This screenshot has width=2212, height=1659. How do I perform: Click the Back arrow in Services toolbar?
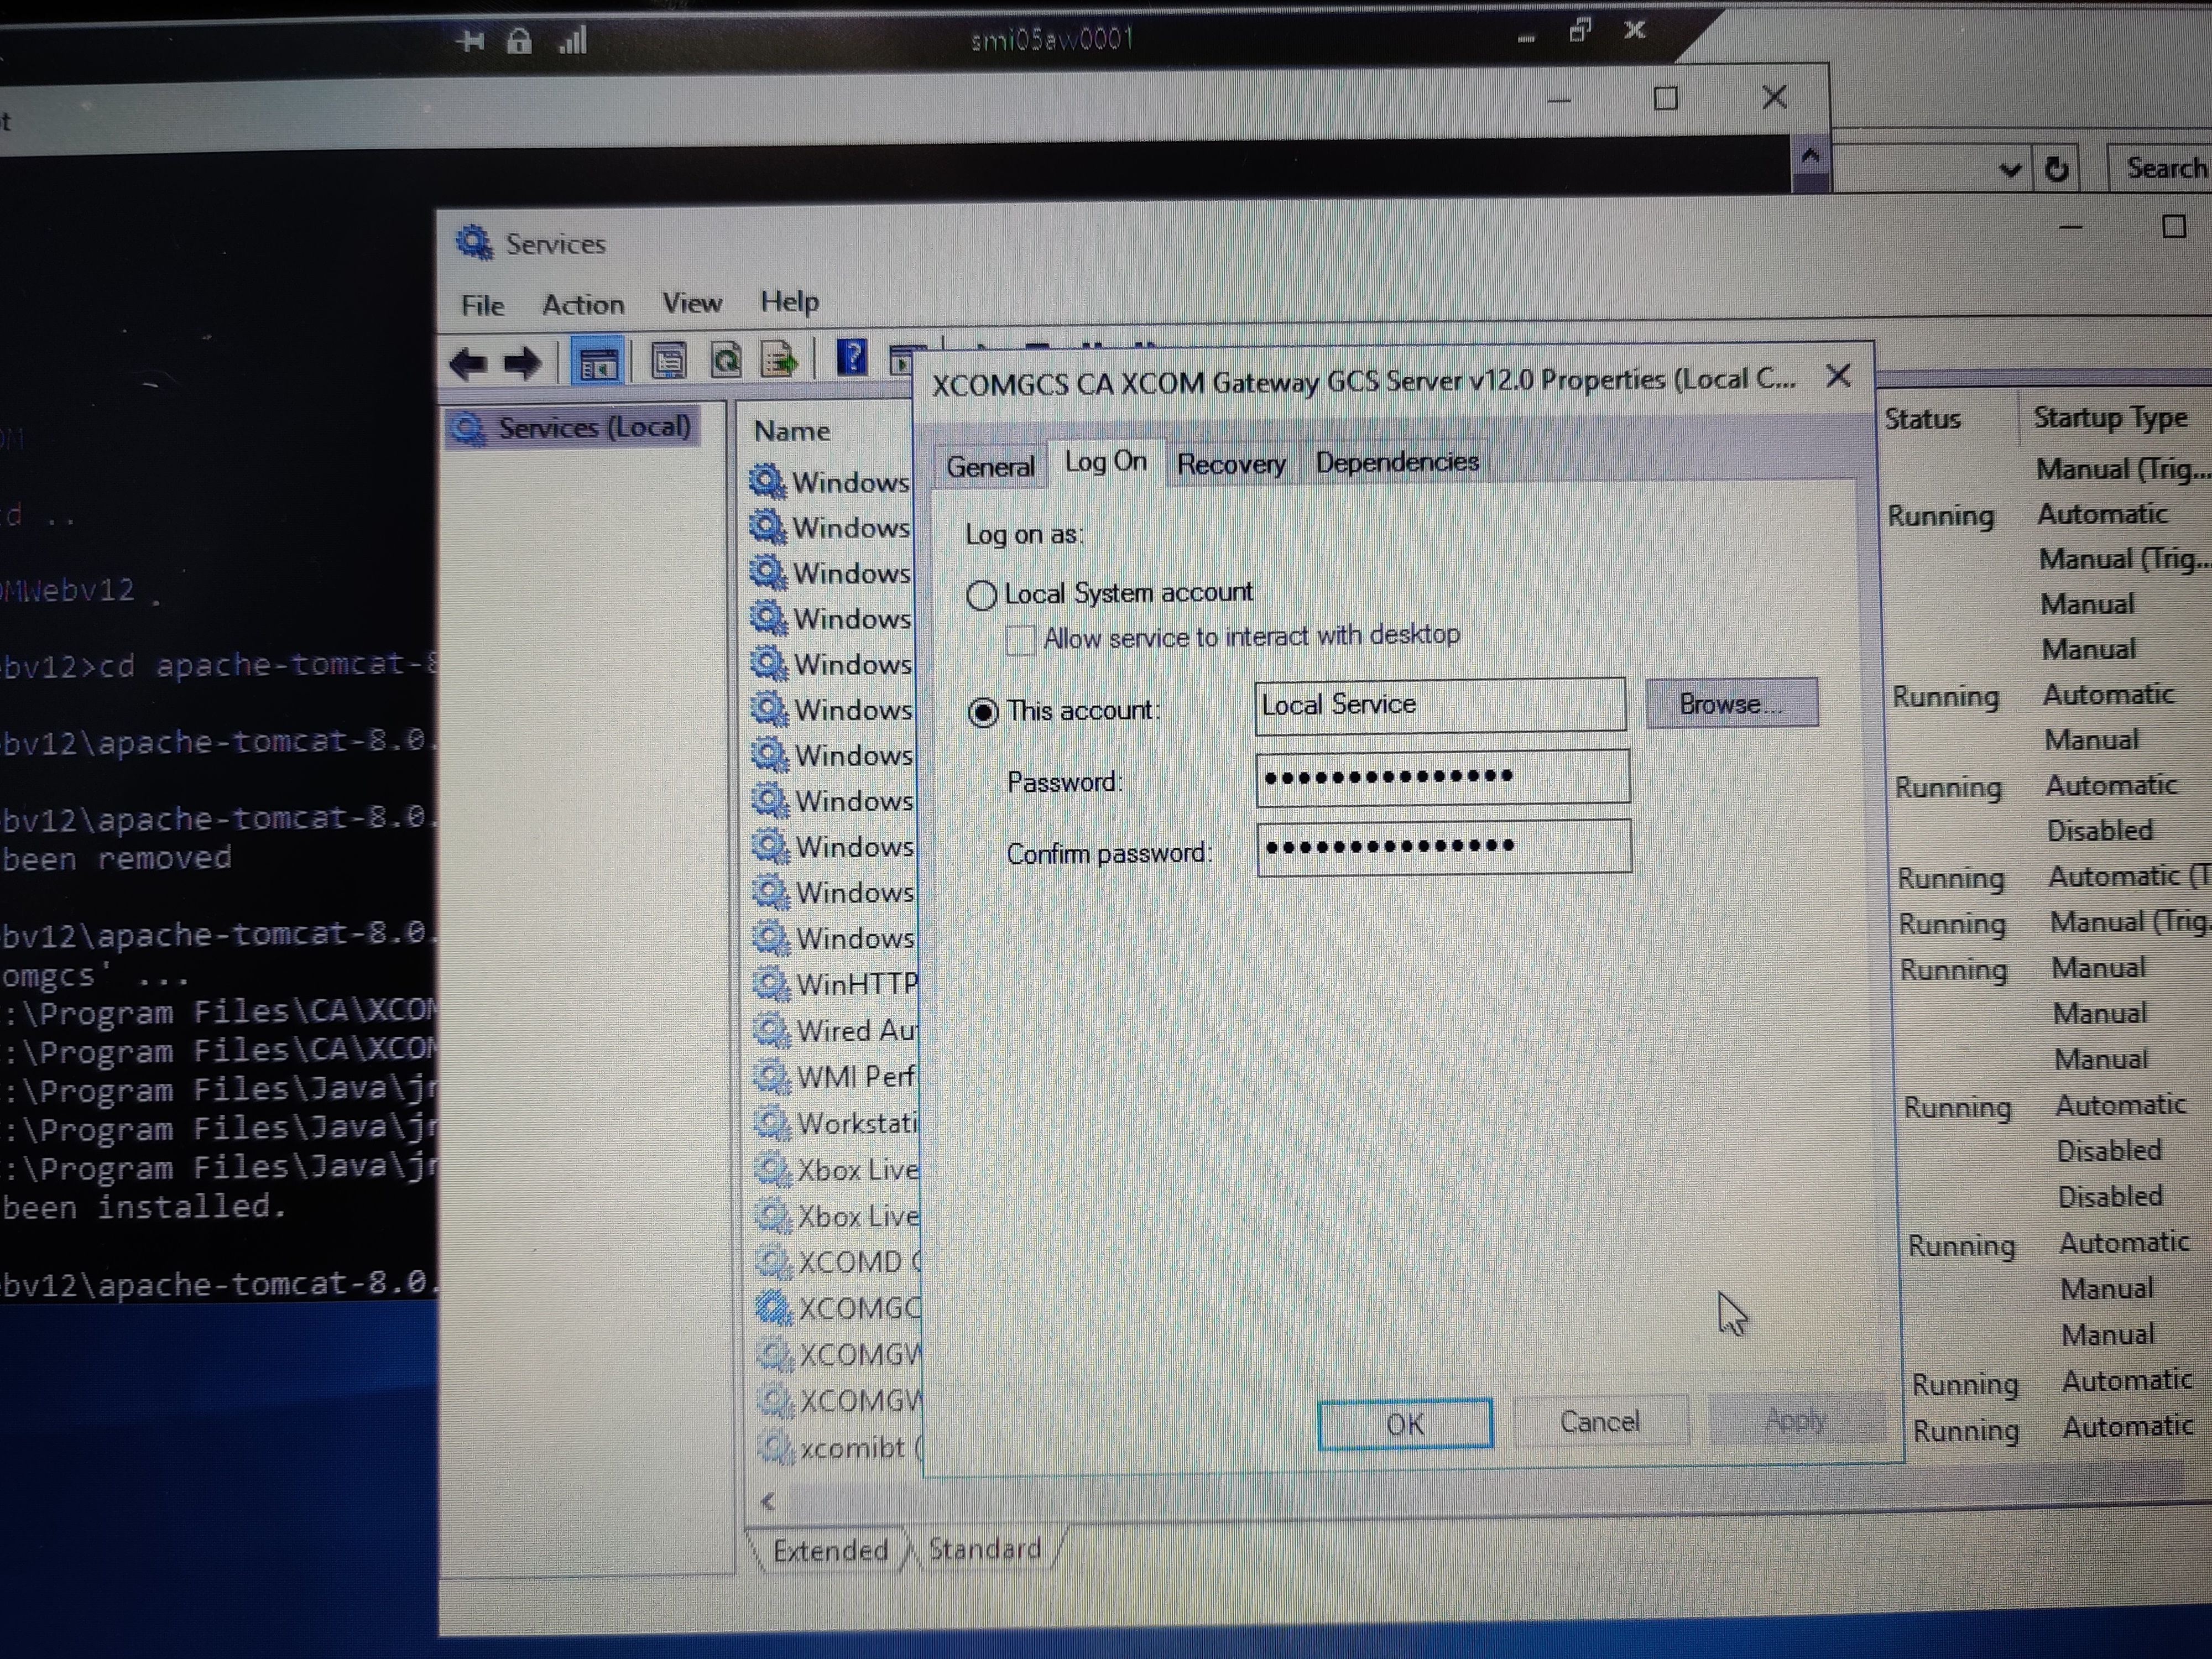(x=468, y=363)
